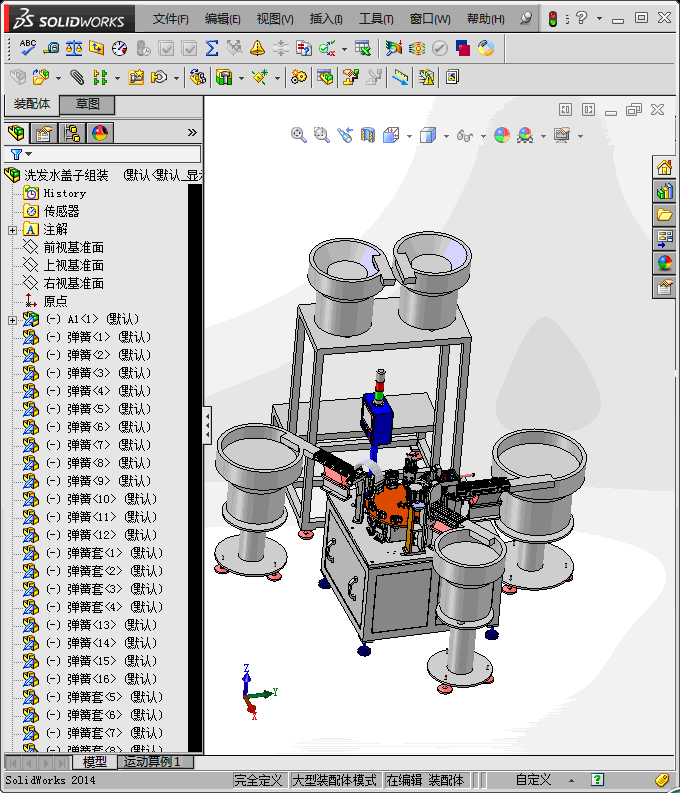
Task: Open the Design Library task pane tab
Action: click(664, 191)
